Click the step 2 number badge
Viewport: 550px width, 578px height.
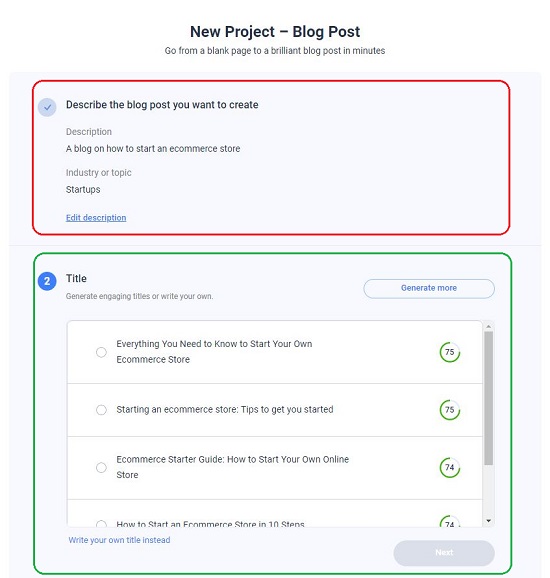pos(47,281)
